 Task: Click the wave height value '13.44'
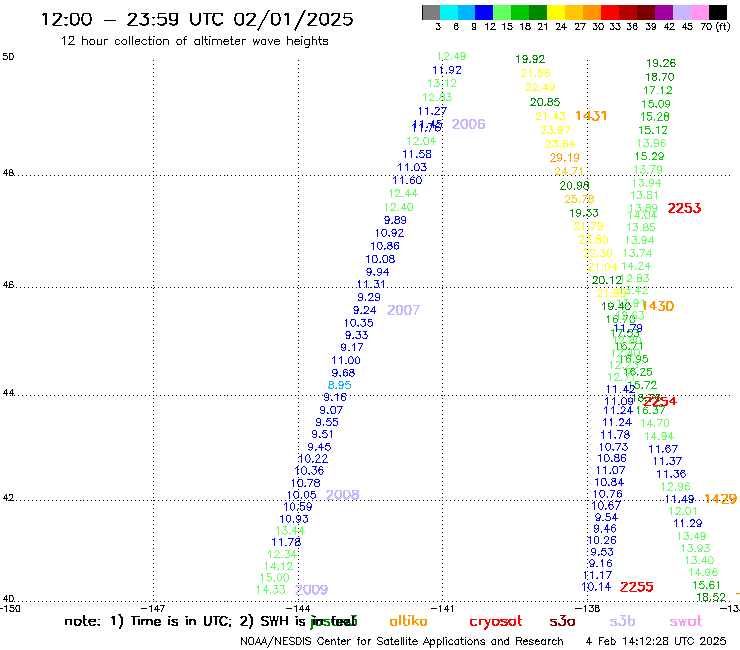290,531
